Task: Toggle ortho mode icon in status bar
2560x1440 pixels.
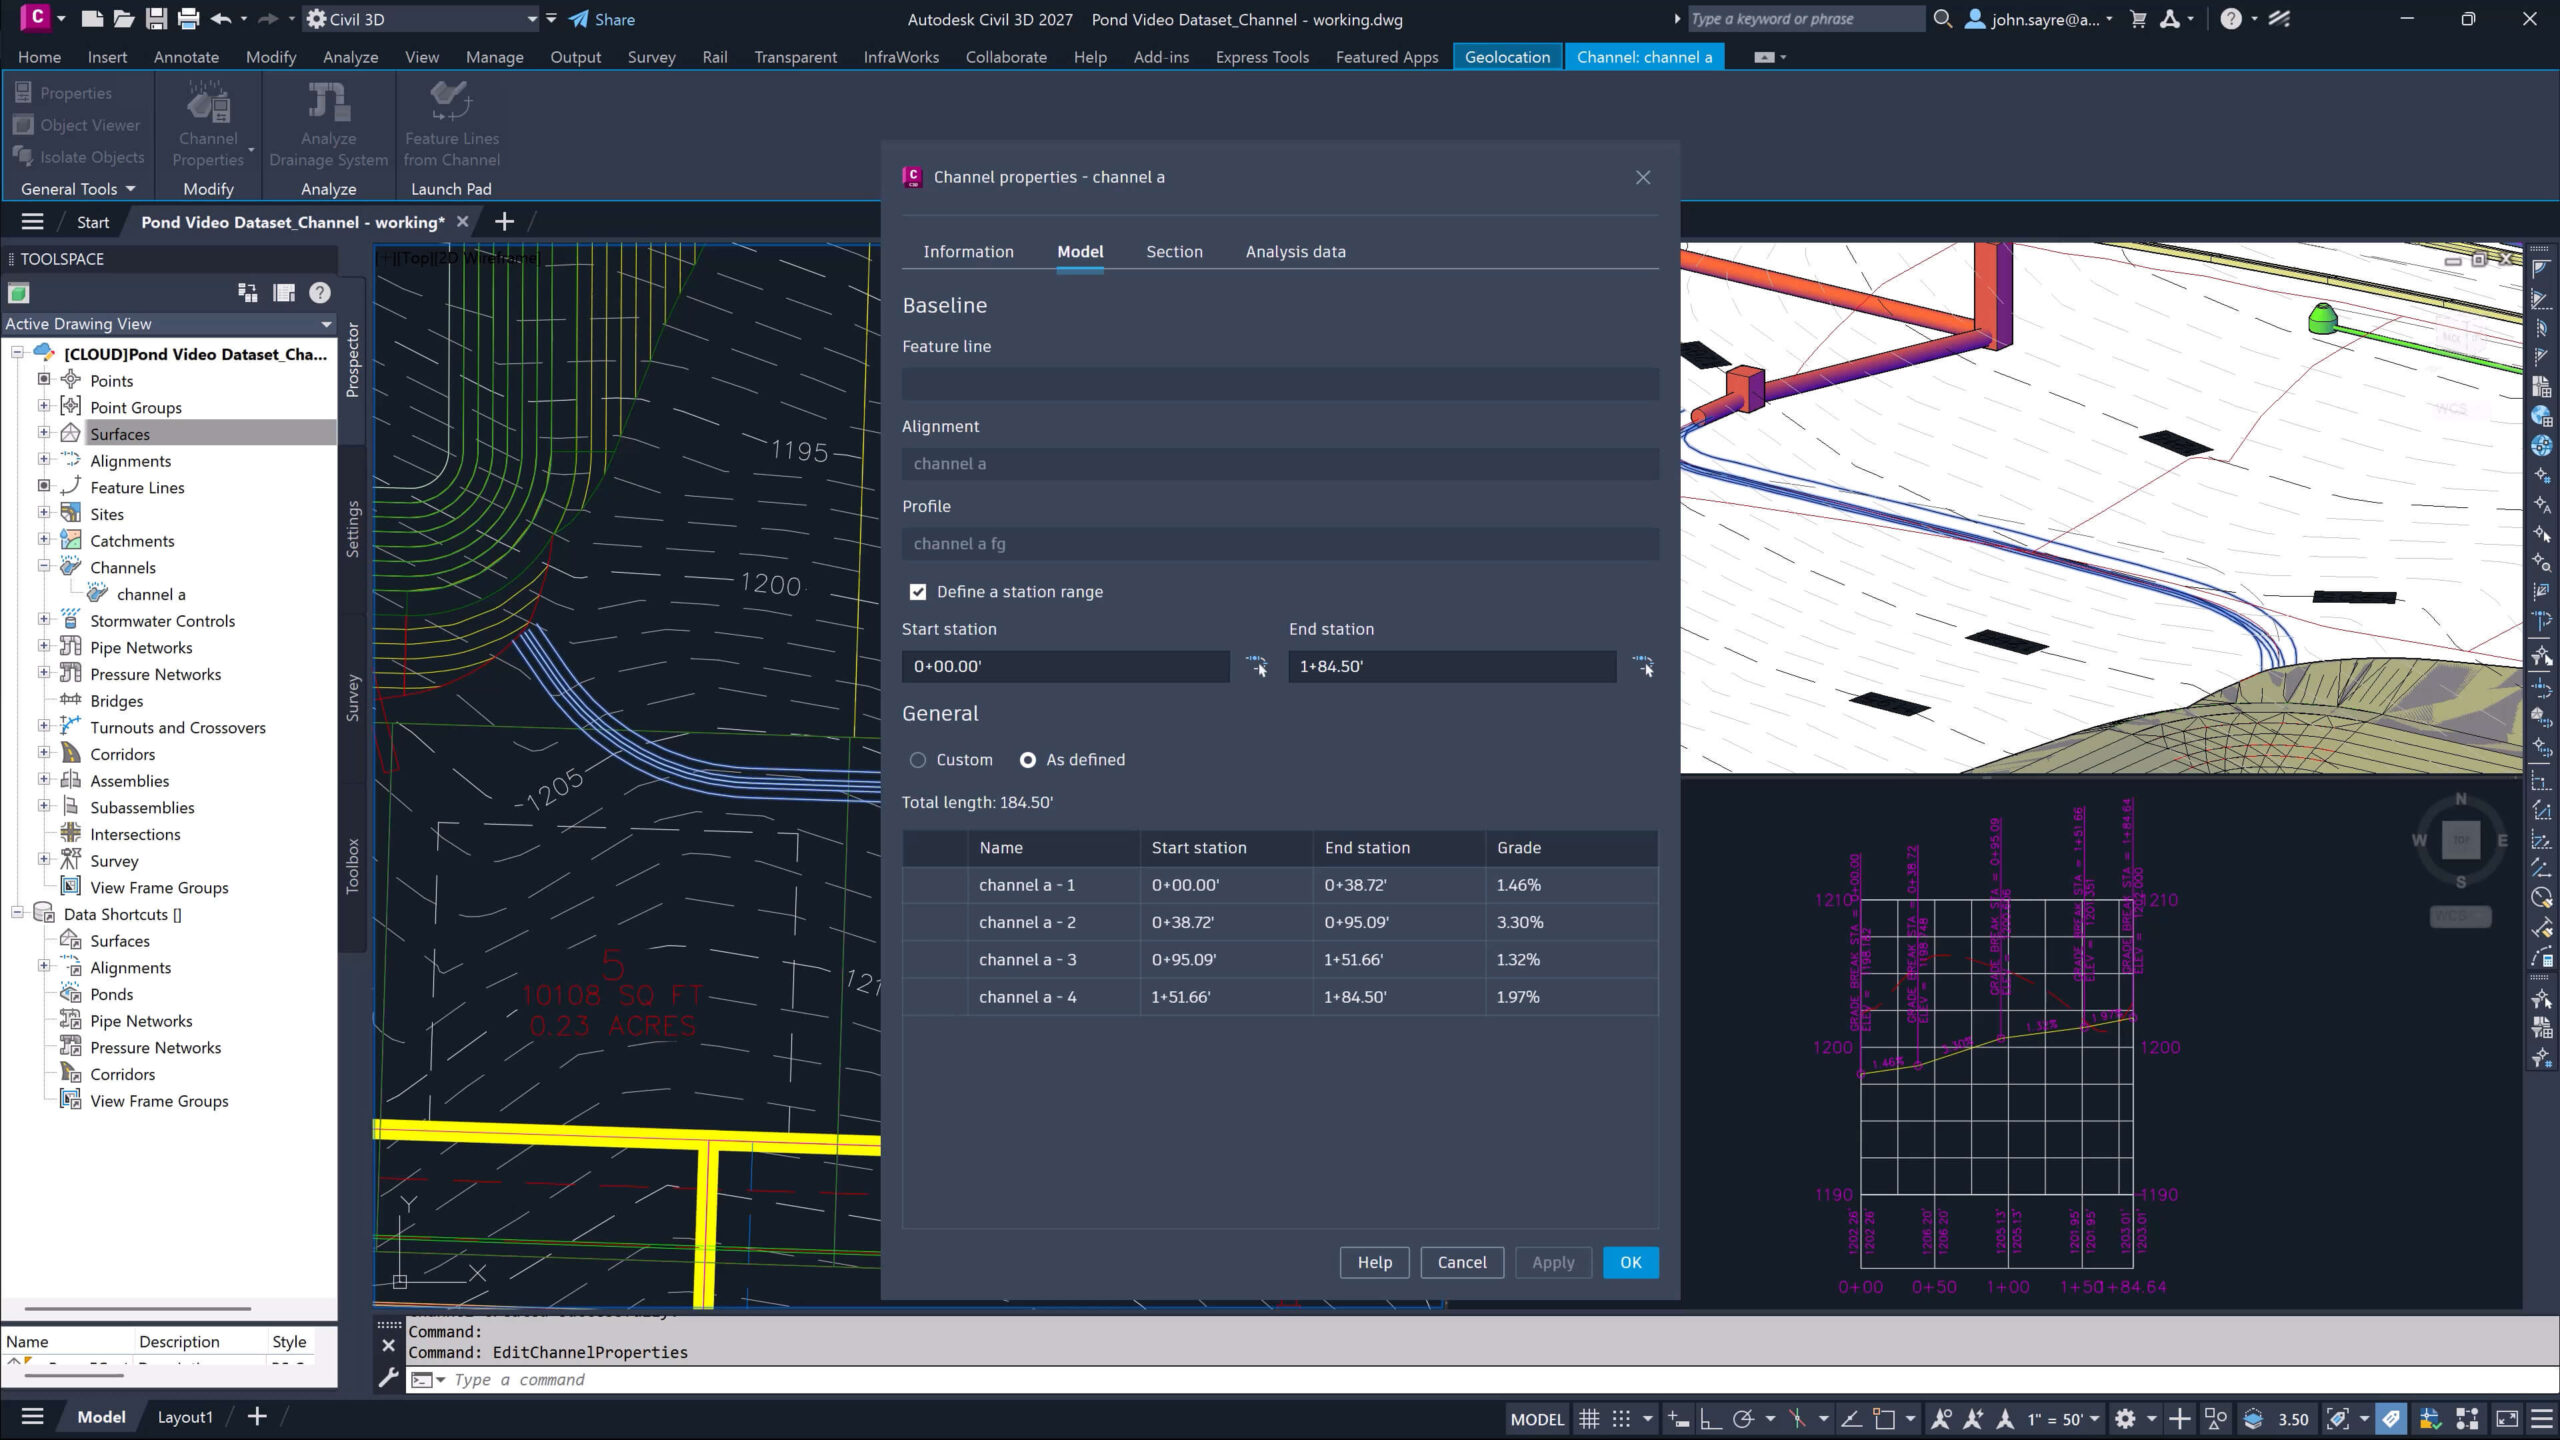Action: tap(1710, 1419)
